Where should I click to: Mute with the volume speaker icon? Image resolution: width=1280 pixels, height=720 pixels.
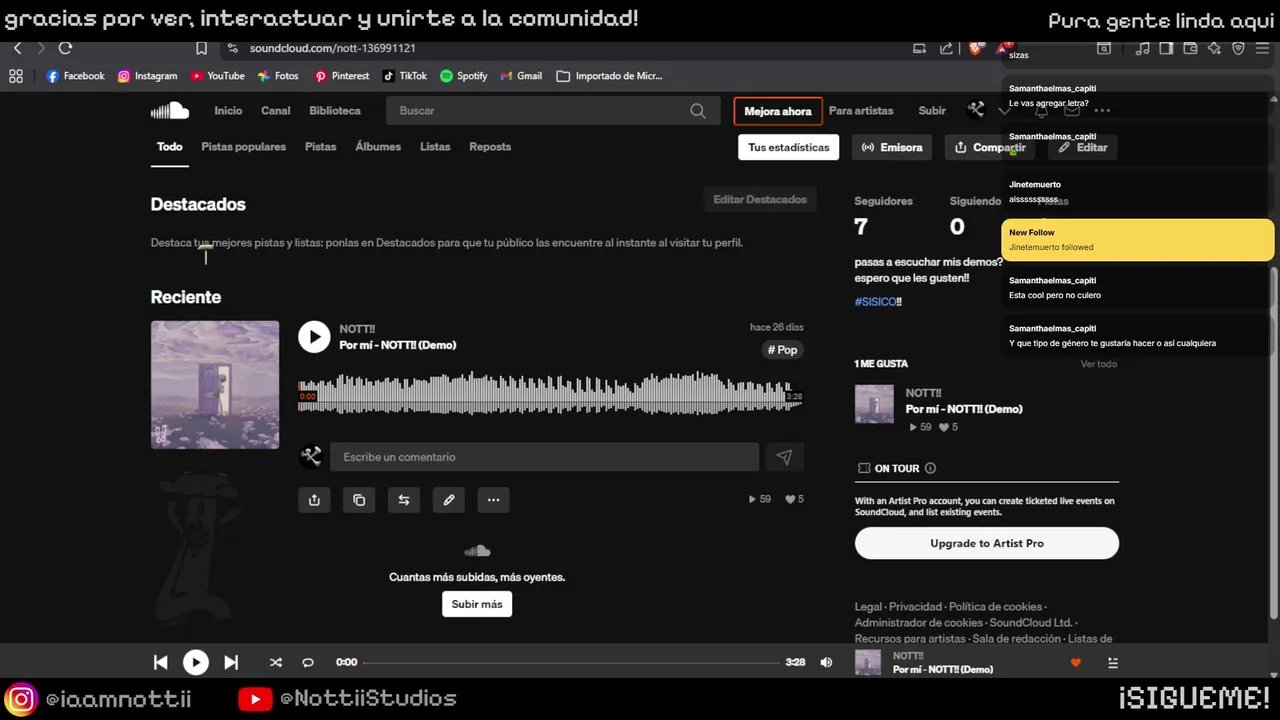point(826,662)
